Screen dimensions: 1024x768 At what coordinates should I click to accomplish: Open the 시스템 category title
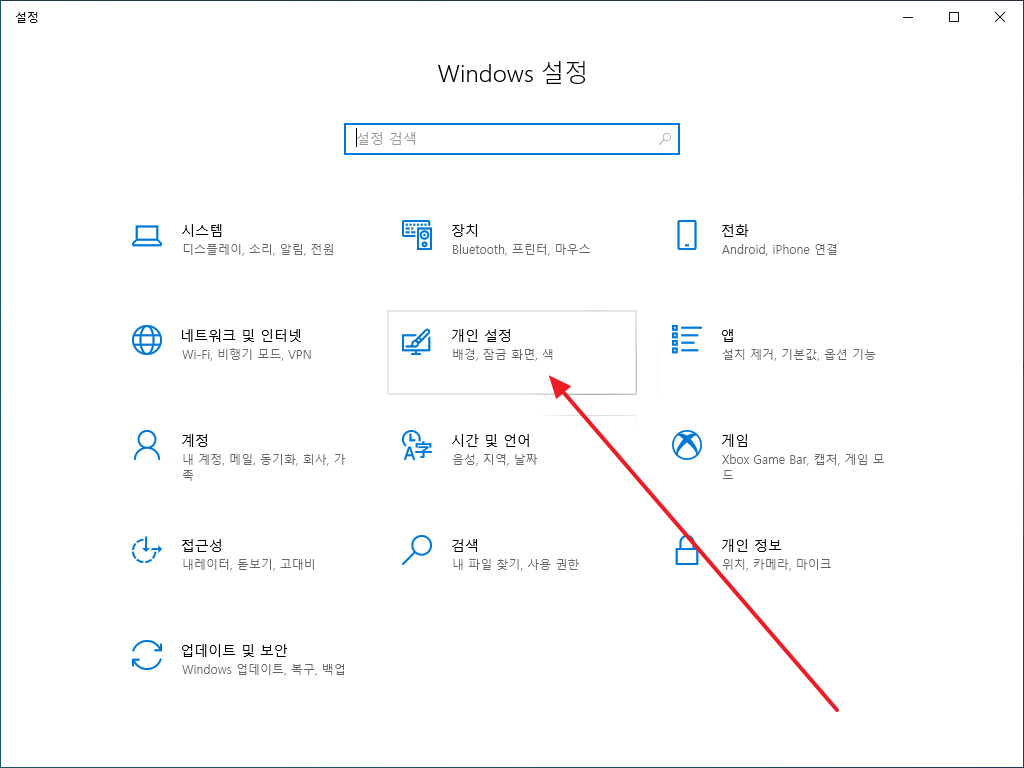coord(202,230)
